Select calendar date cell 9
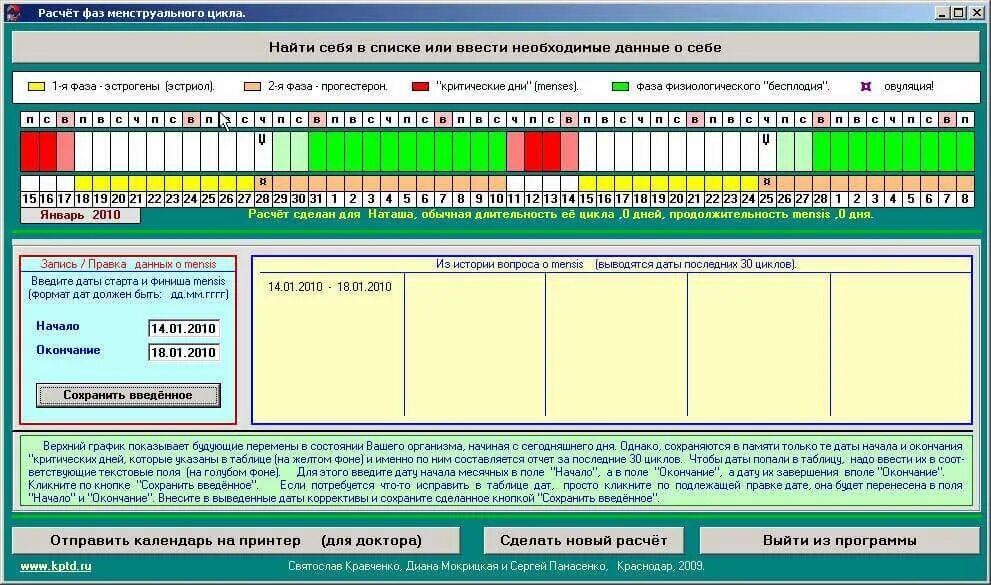Image resolution: width=991 pixels, height=585 pixels. (x=478, y=199)
